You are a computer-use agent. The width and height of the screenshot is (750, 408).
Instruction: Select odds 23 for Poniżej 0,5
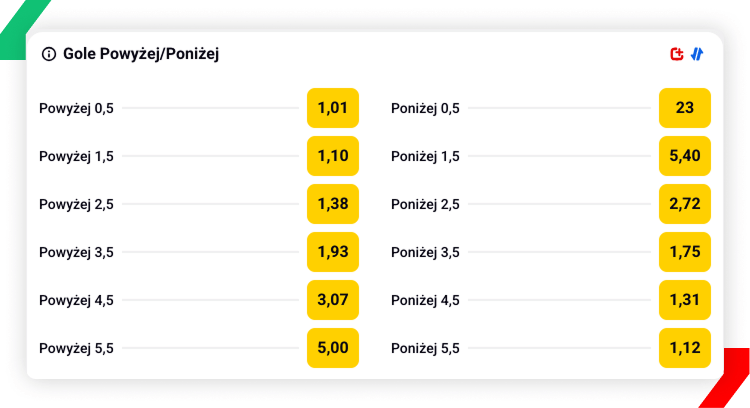[x=685, y=108]
